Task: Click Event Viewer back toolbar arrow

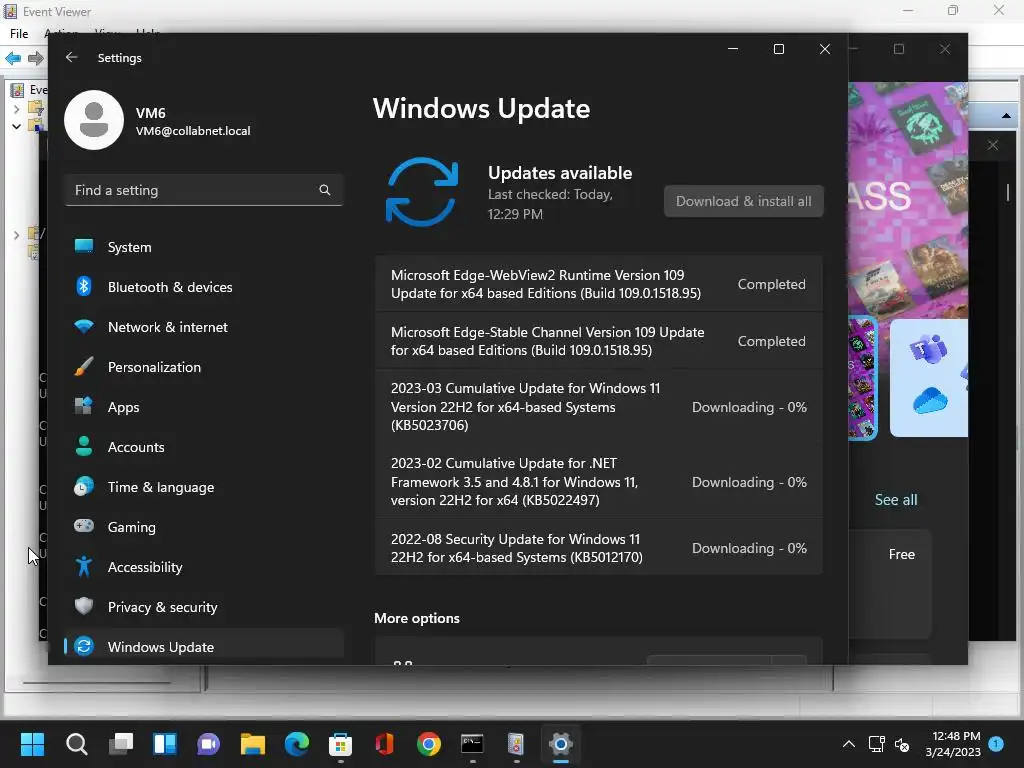Action: [x=13, y=58]
